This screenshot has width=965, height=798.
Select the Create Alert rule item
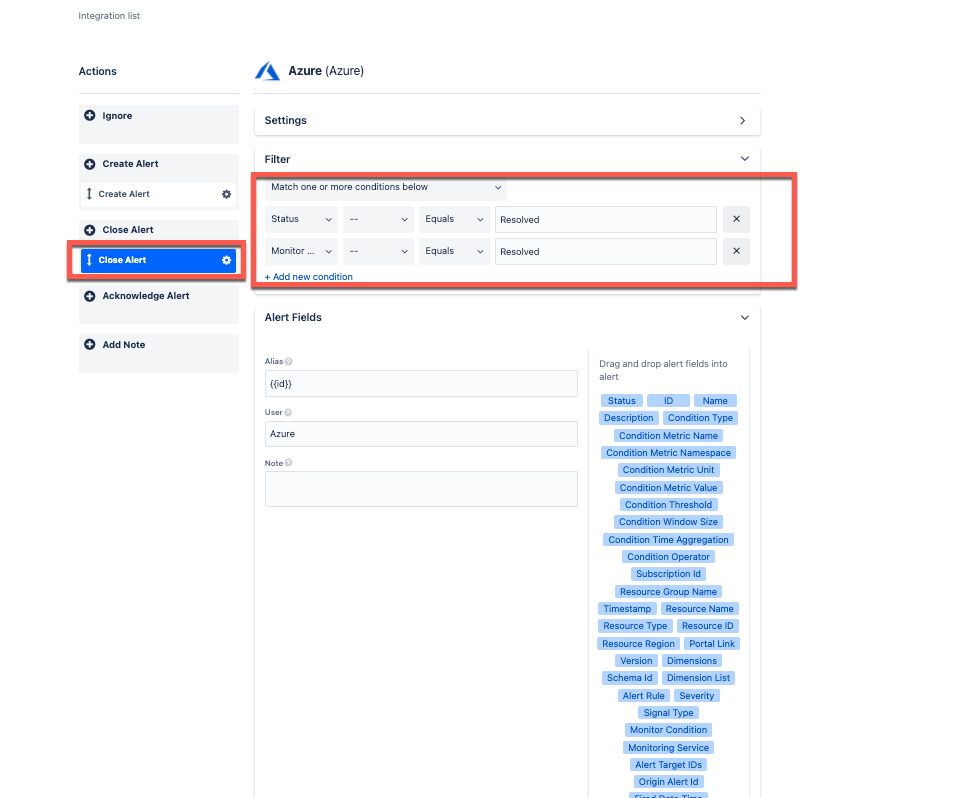coord(158,194)
